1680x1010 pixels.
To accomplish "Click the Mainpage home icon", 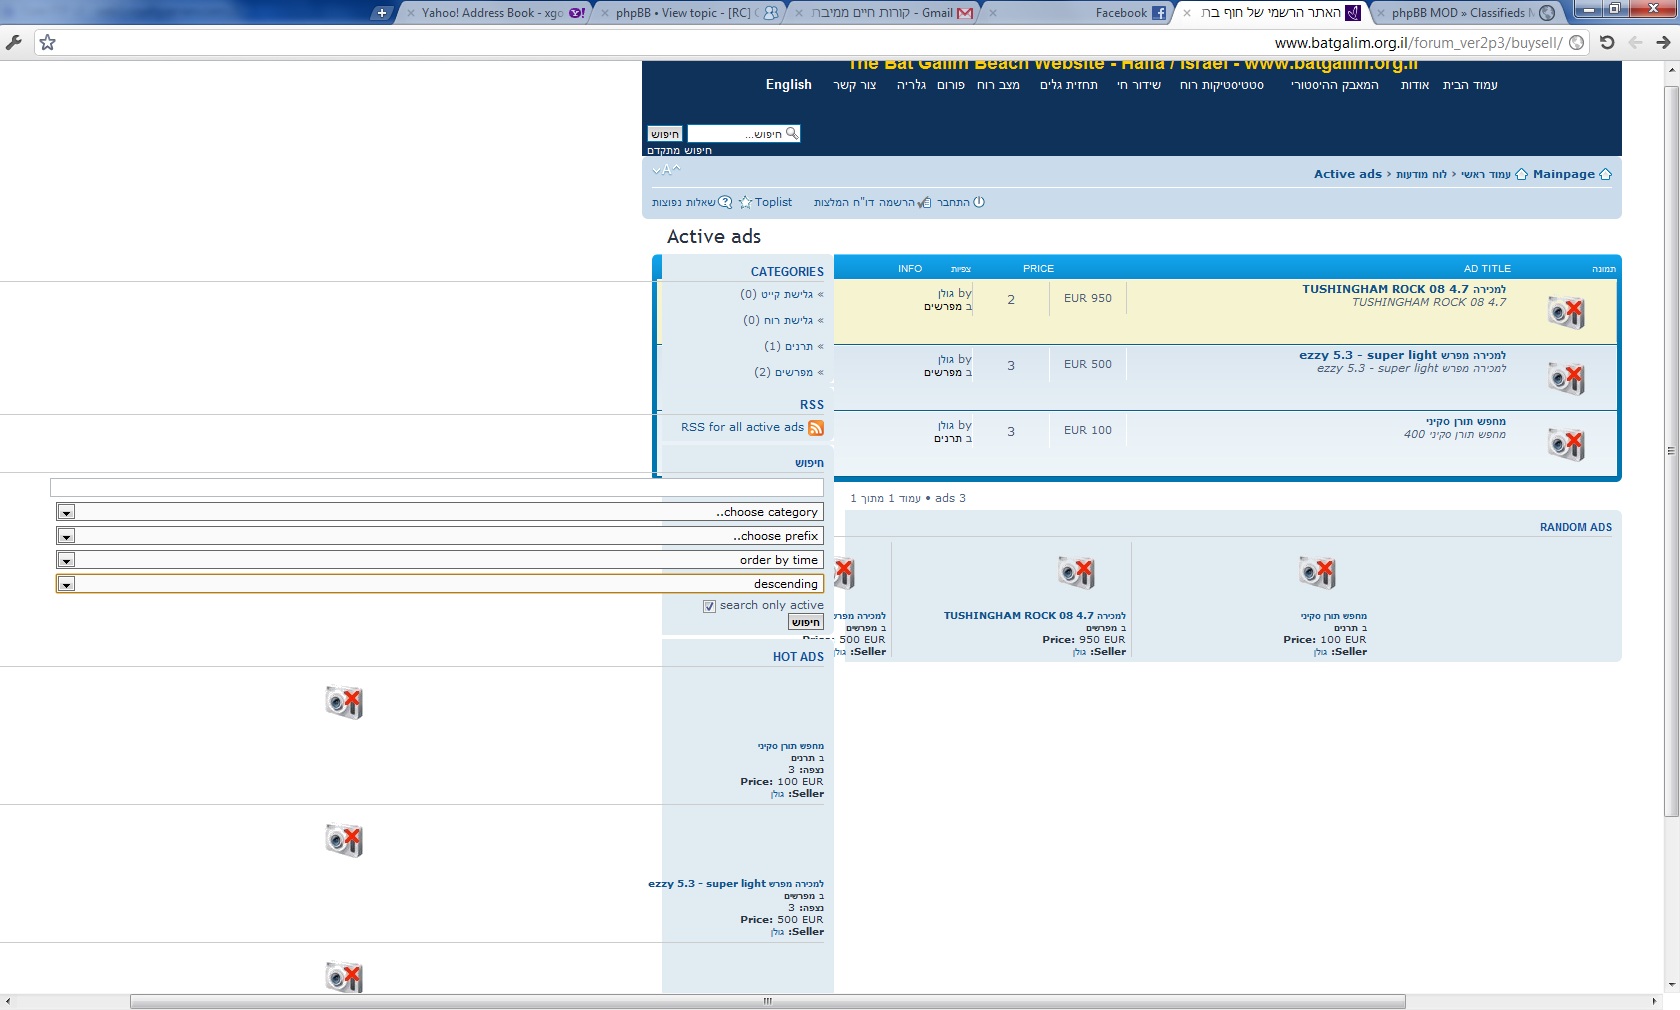I will tap(1605, 174).
